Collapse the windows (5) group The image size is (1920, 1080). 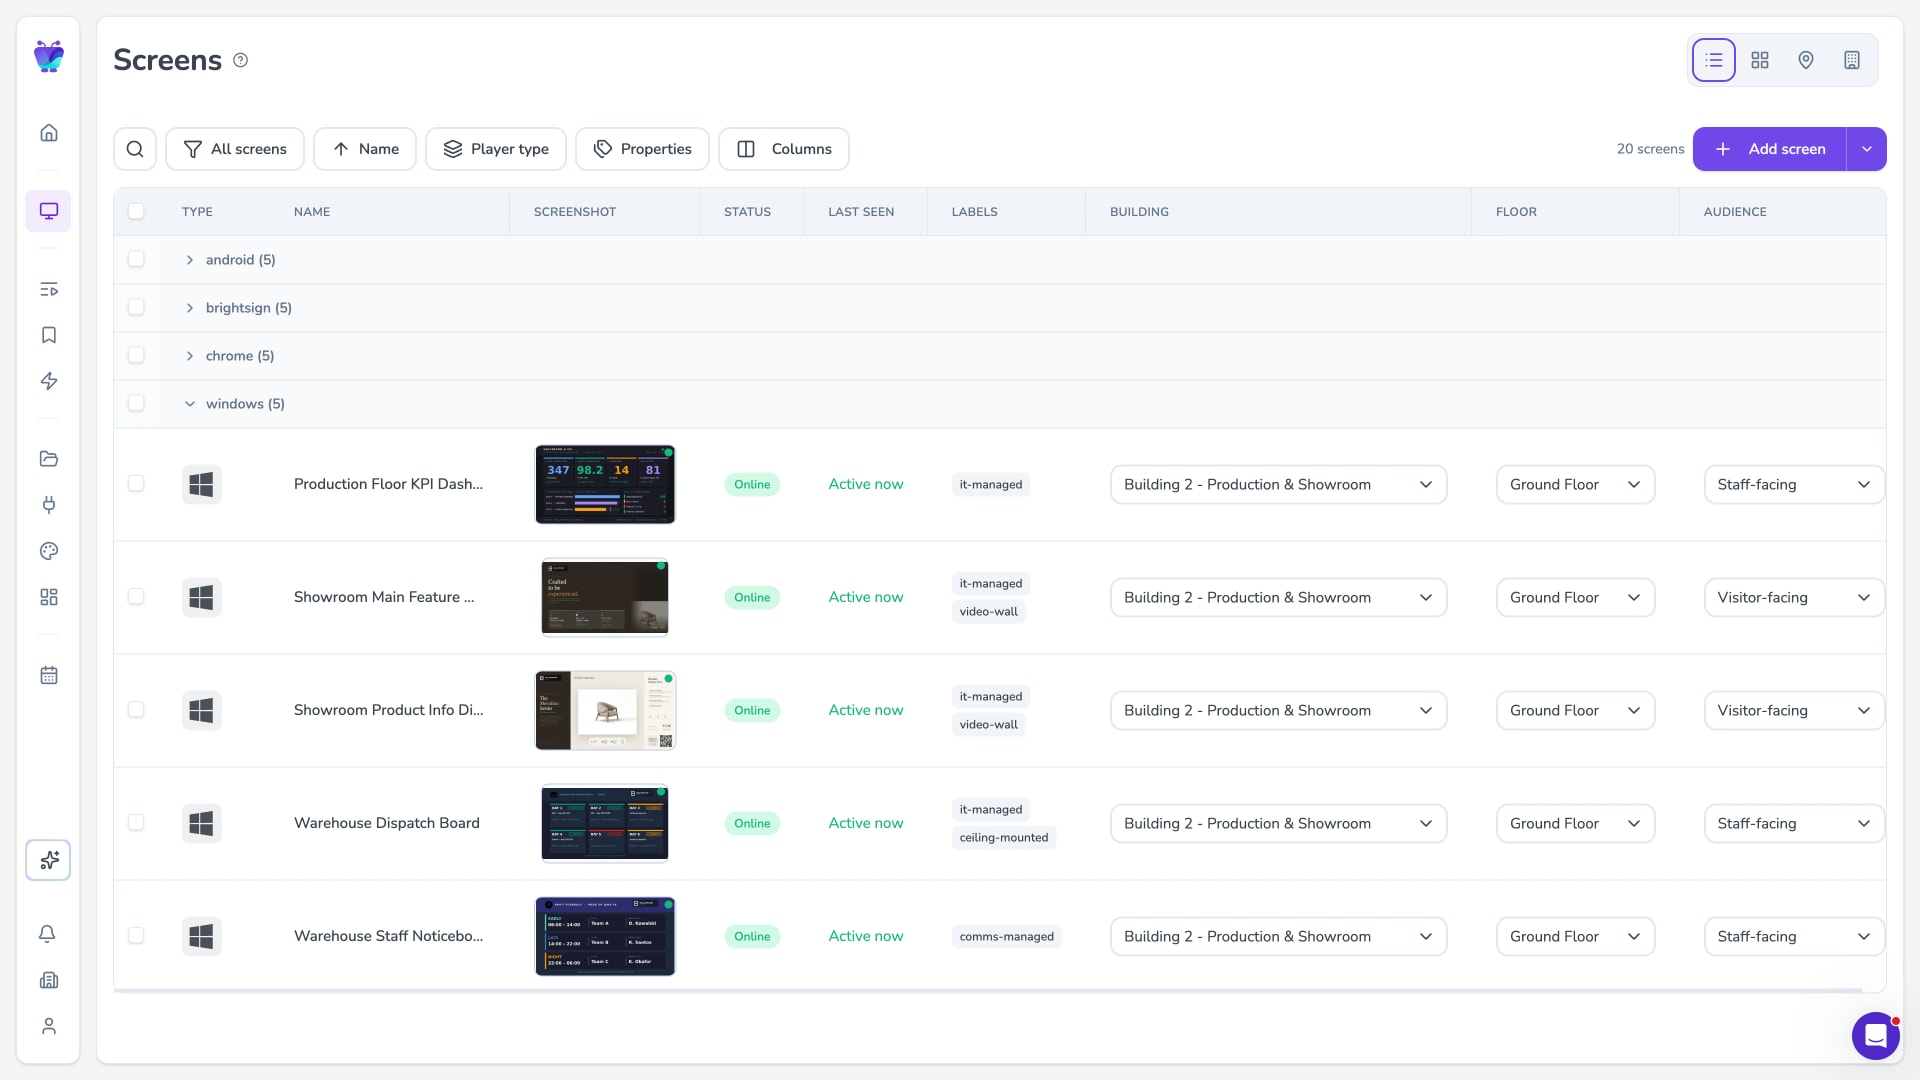(x=189, y=404)
